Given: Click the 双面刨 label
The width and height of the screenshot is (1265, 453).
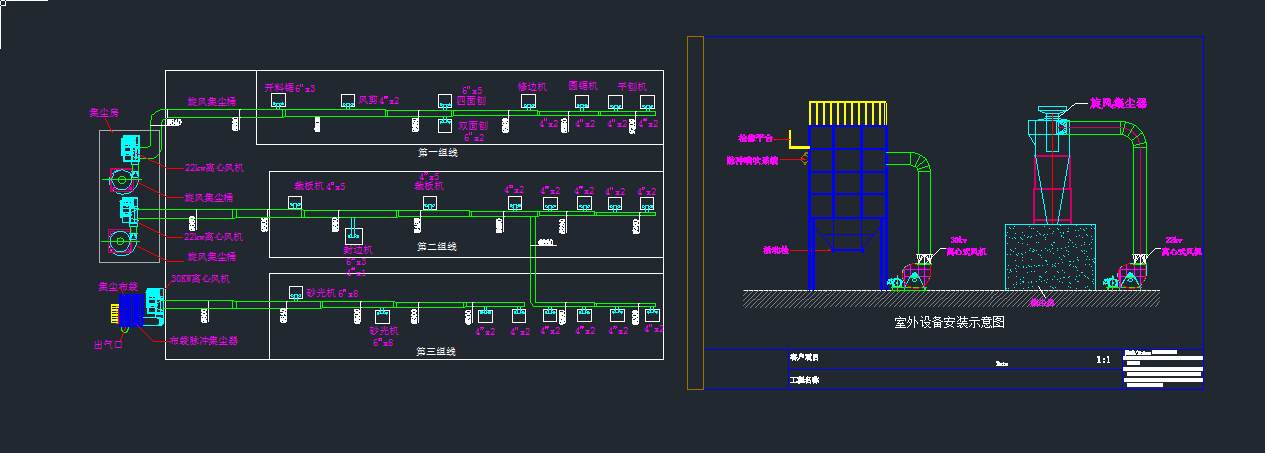Looking at the screenshot, I should click(x=472, y=126).
